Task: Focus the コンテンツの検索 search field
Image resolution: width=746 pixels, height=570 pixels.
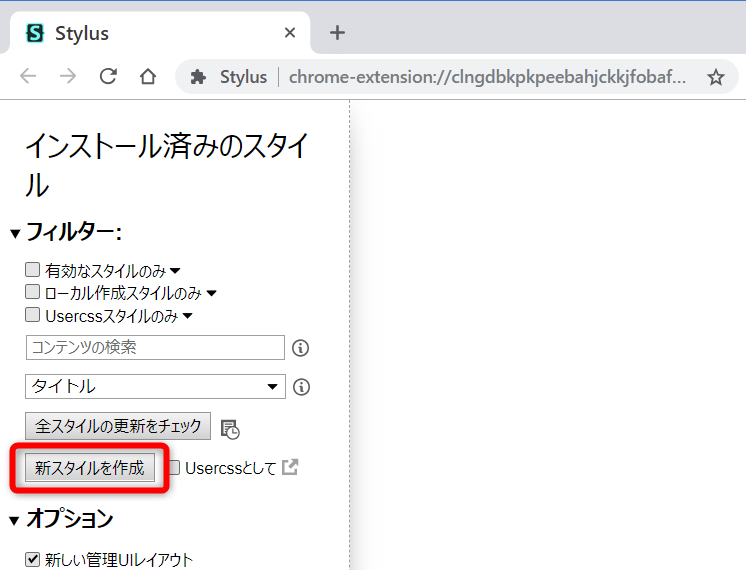Action: point(155,348)
